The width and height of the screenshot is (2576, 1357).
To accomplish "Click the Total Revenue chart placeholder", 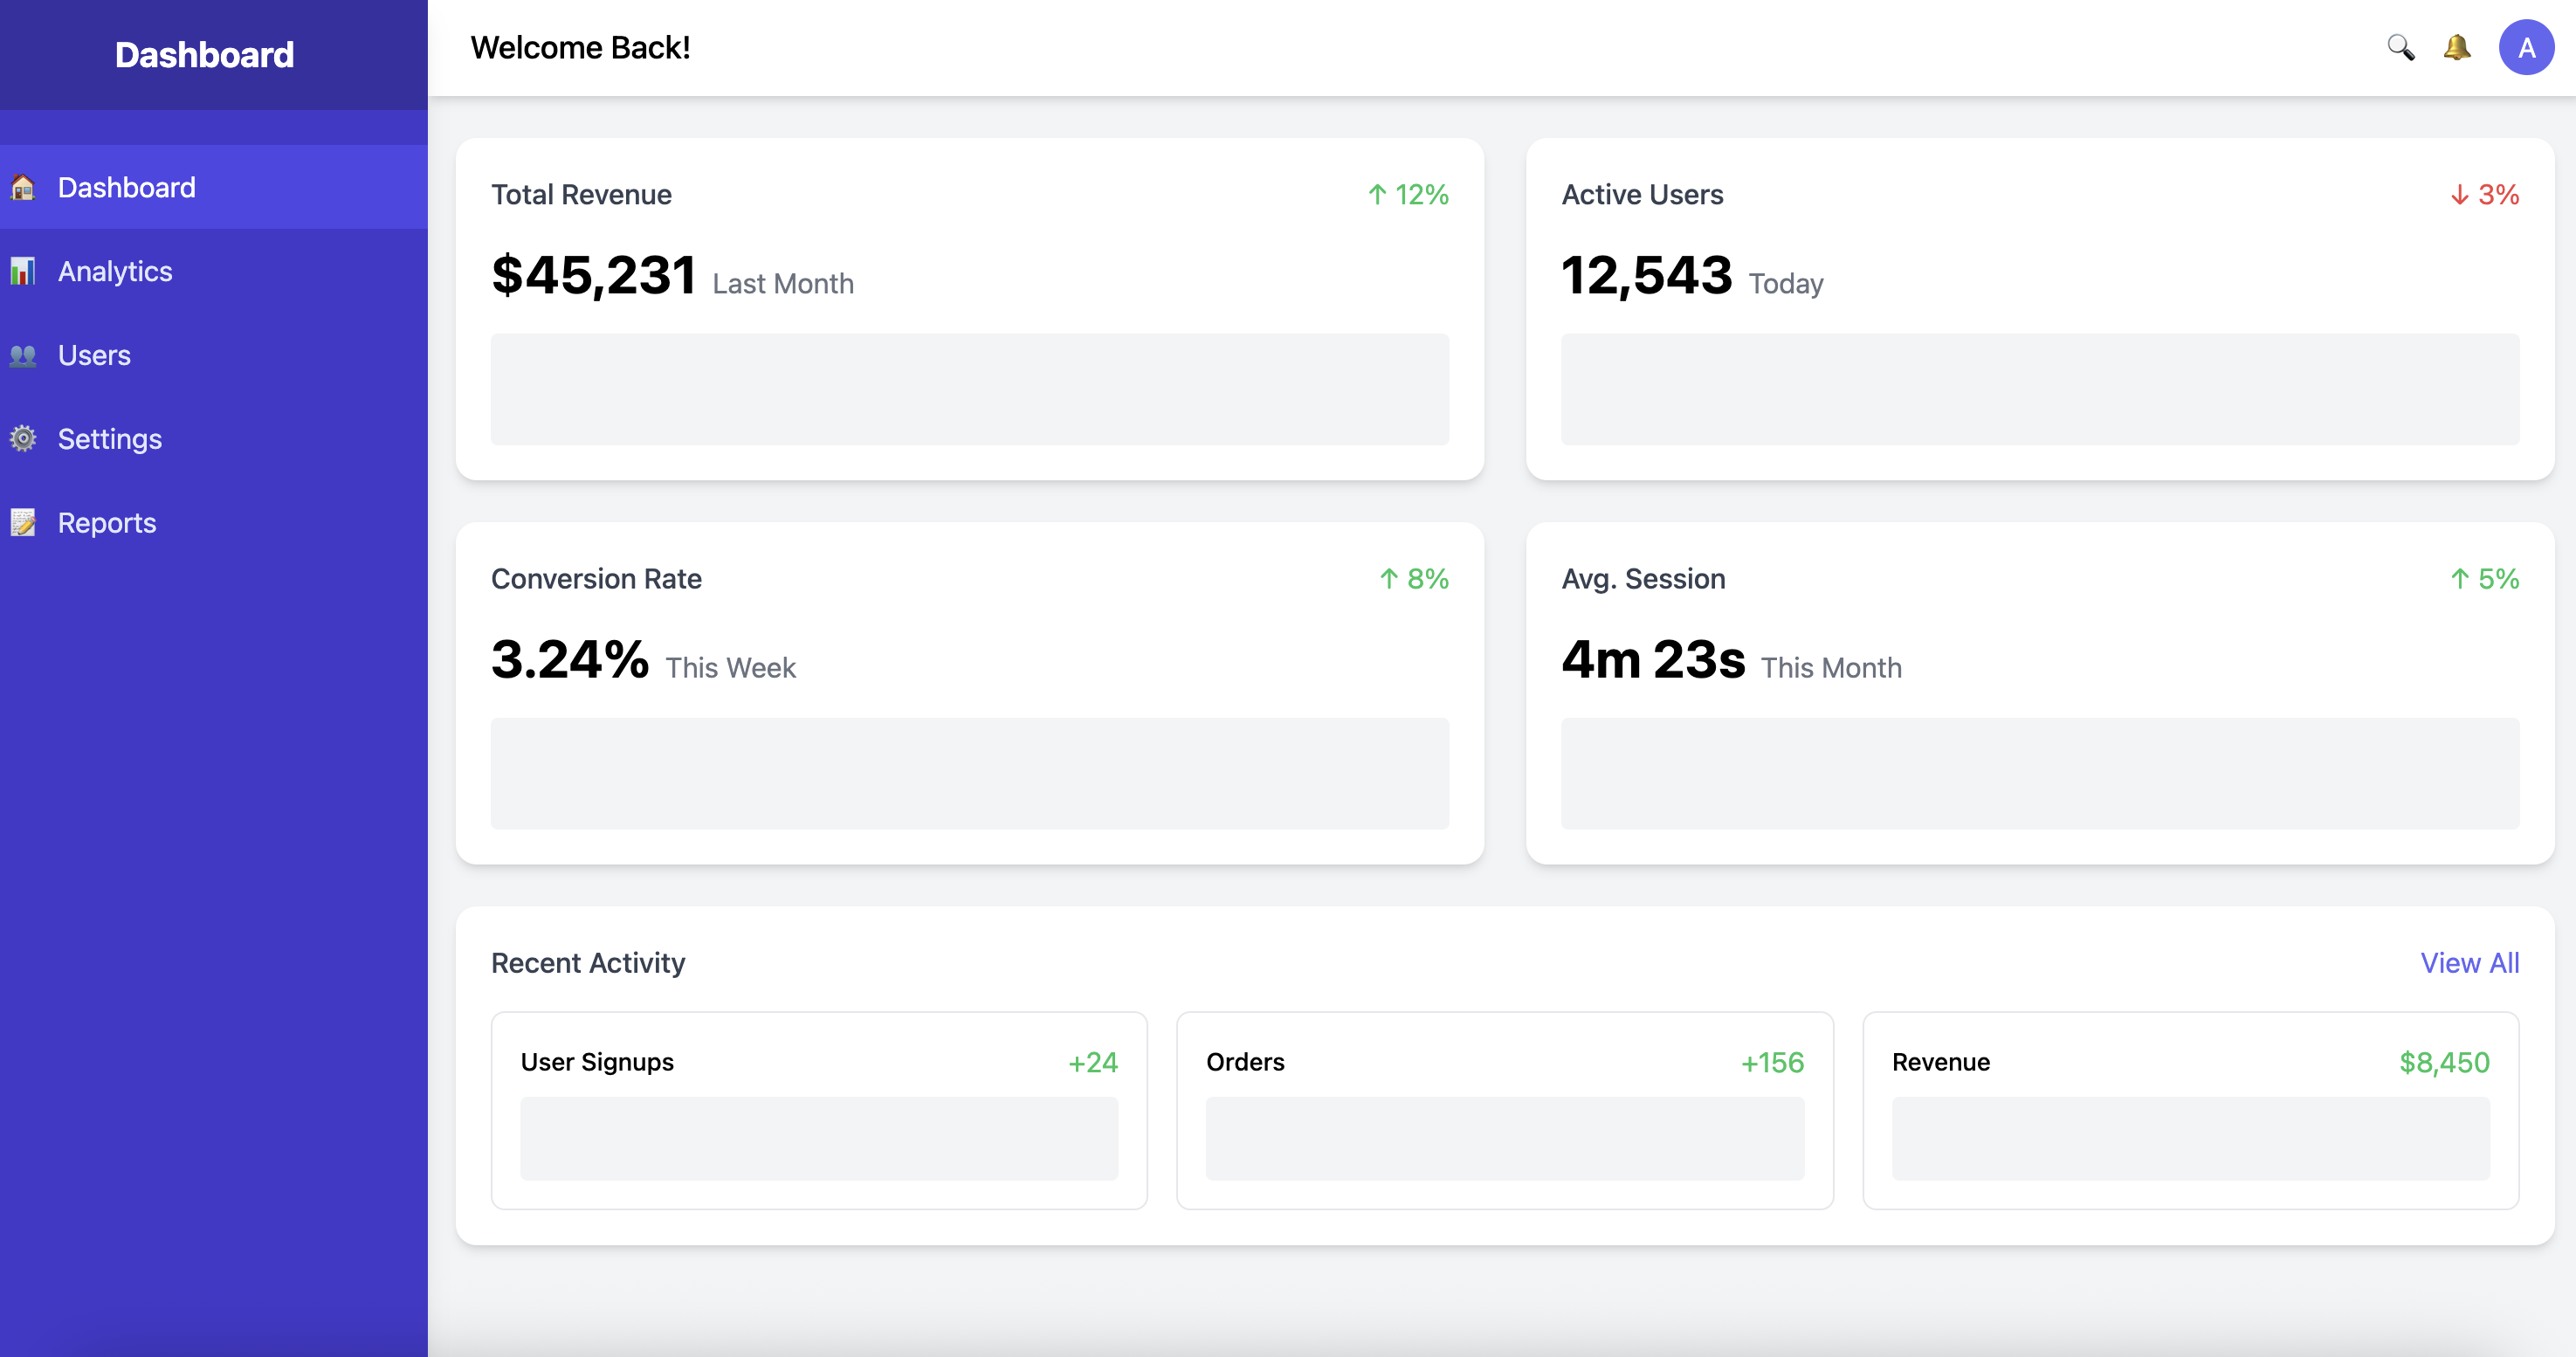I will [x=969, y=389].
